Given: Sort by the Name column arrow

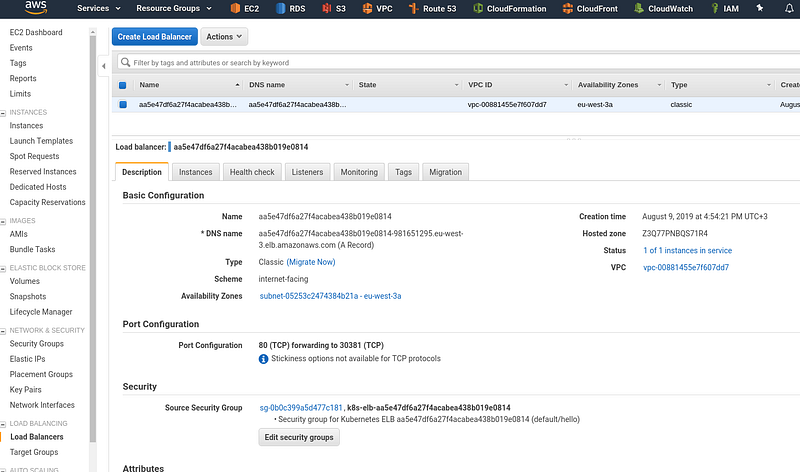Looking at the screenshot, I should [237, 85].
